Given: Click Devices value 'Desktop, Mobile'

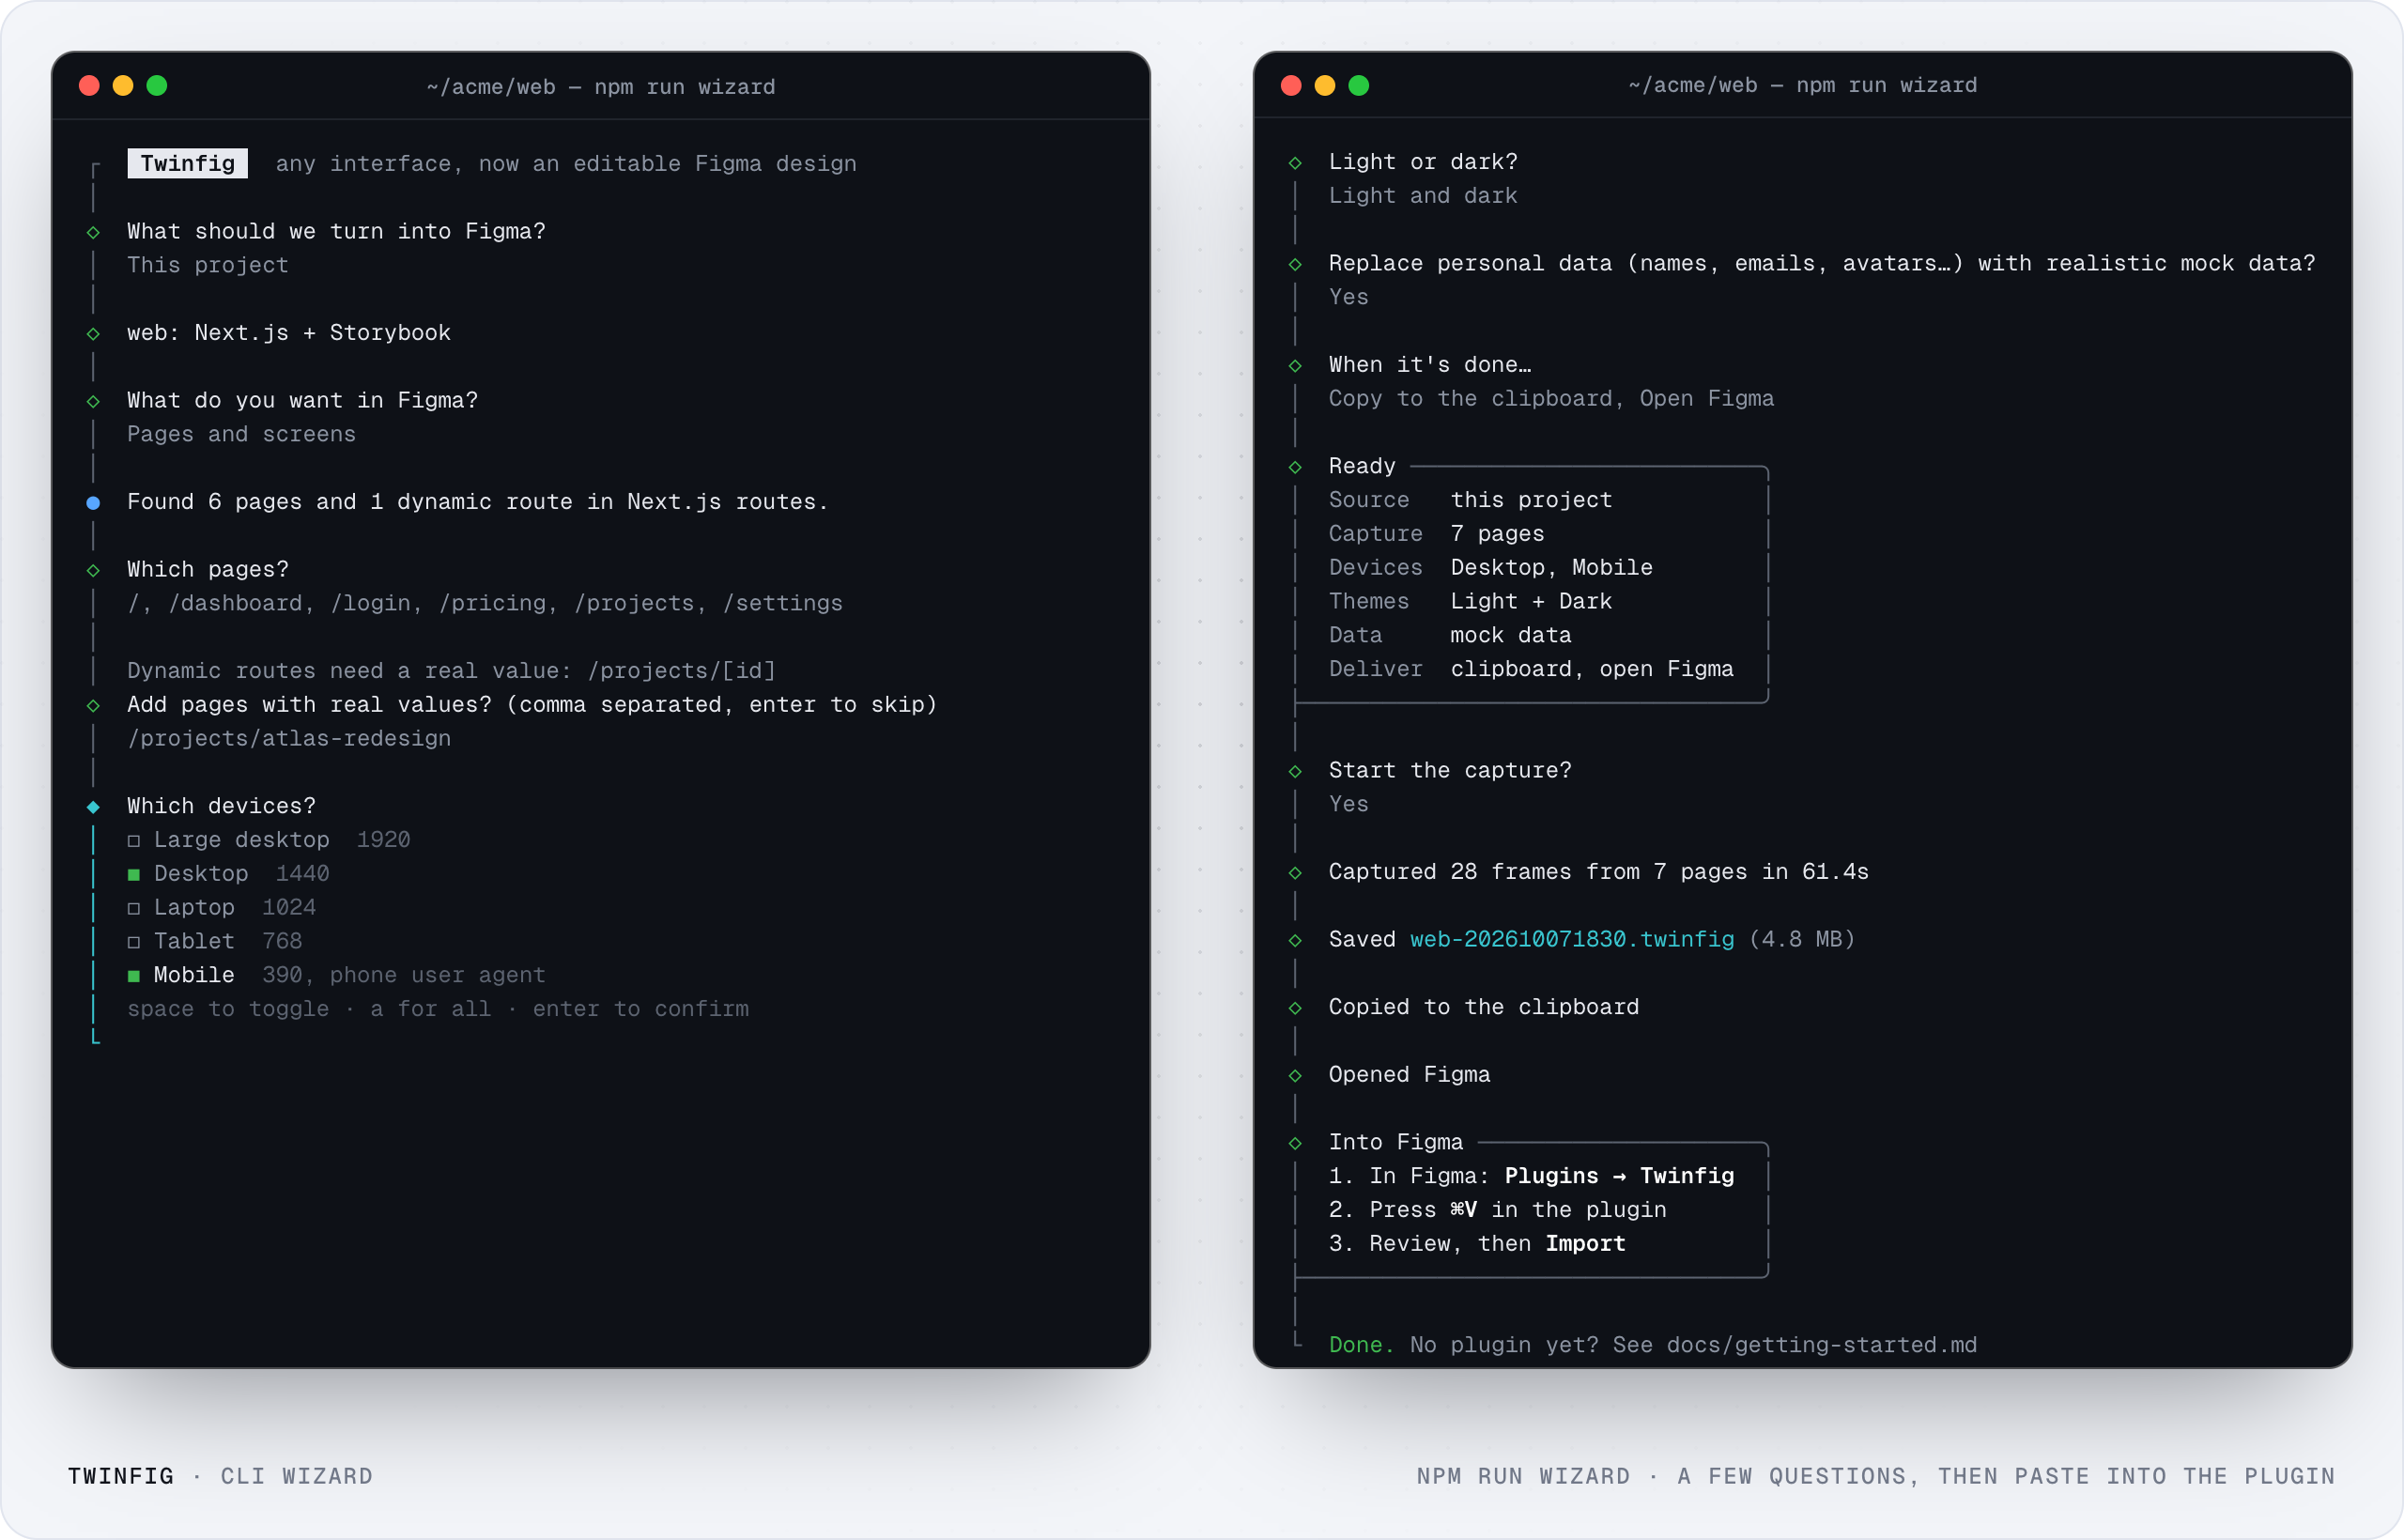Looking at the screenshot, I should [x=1551, y=568].
